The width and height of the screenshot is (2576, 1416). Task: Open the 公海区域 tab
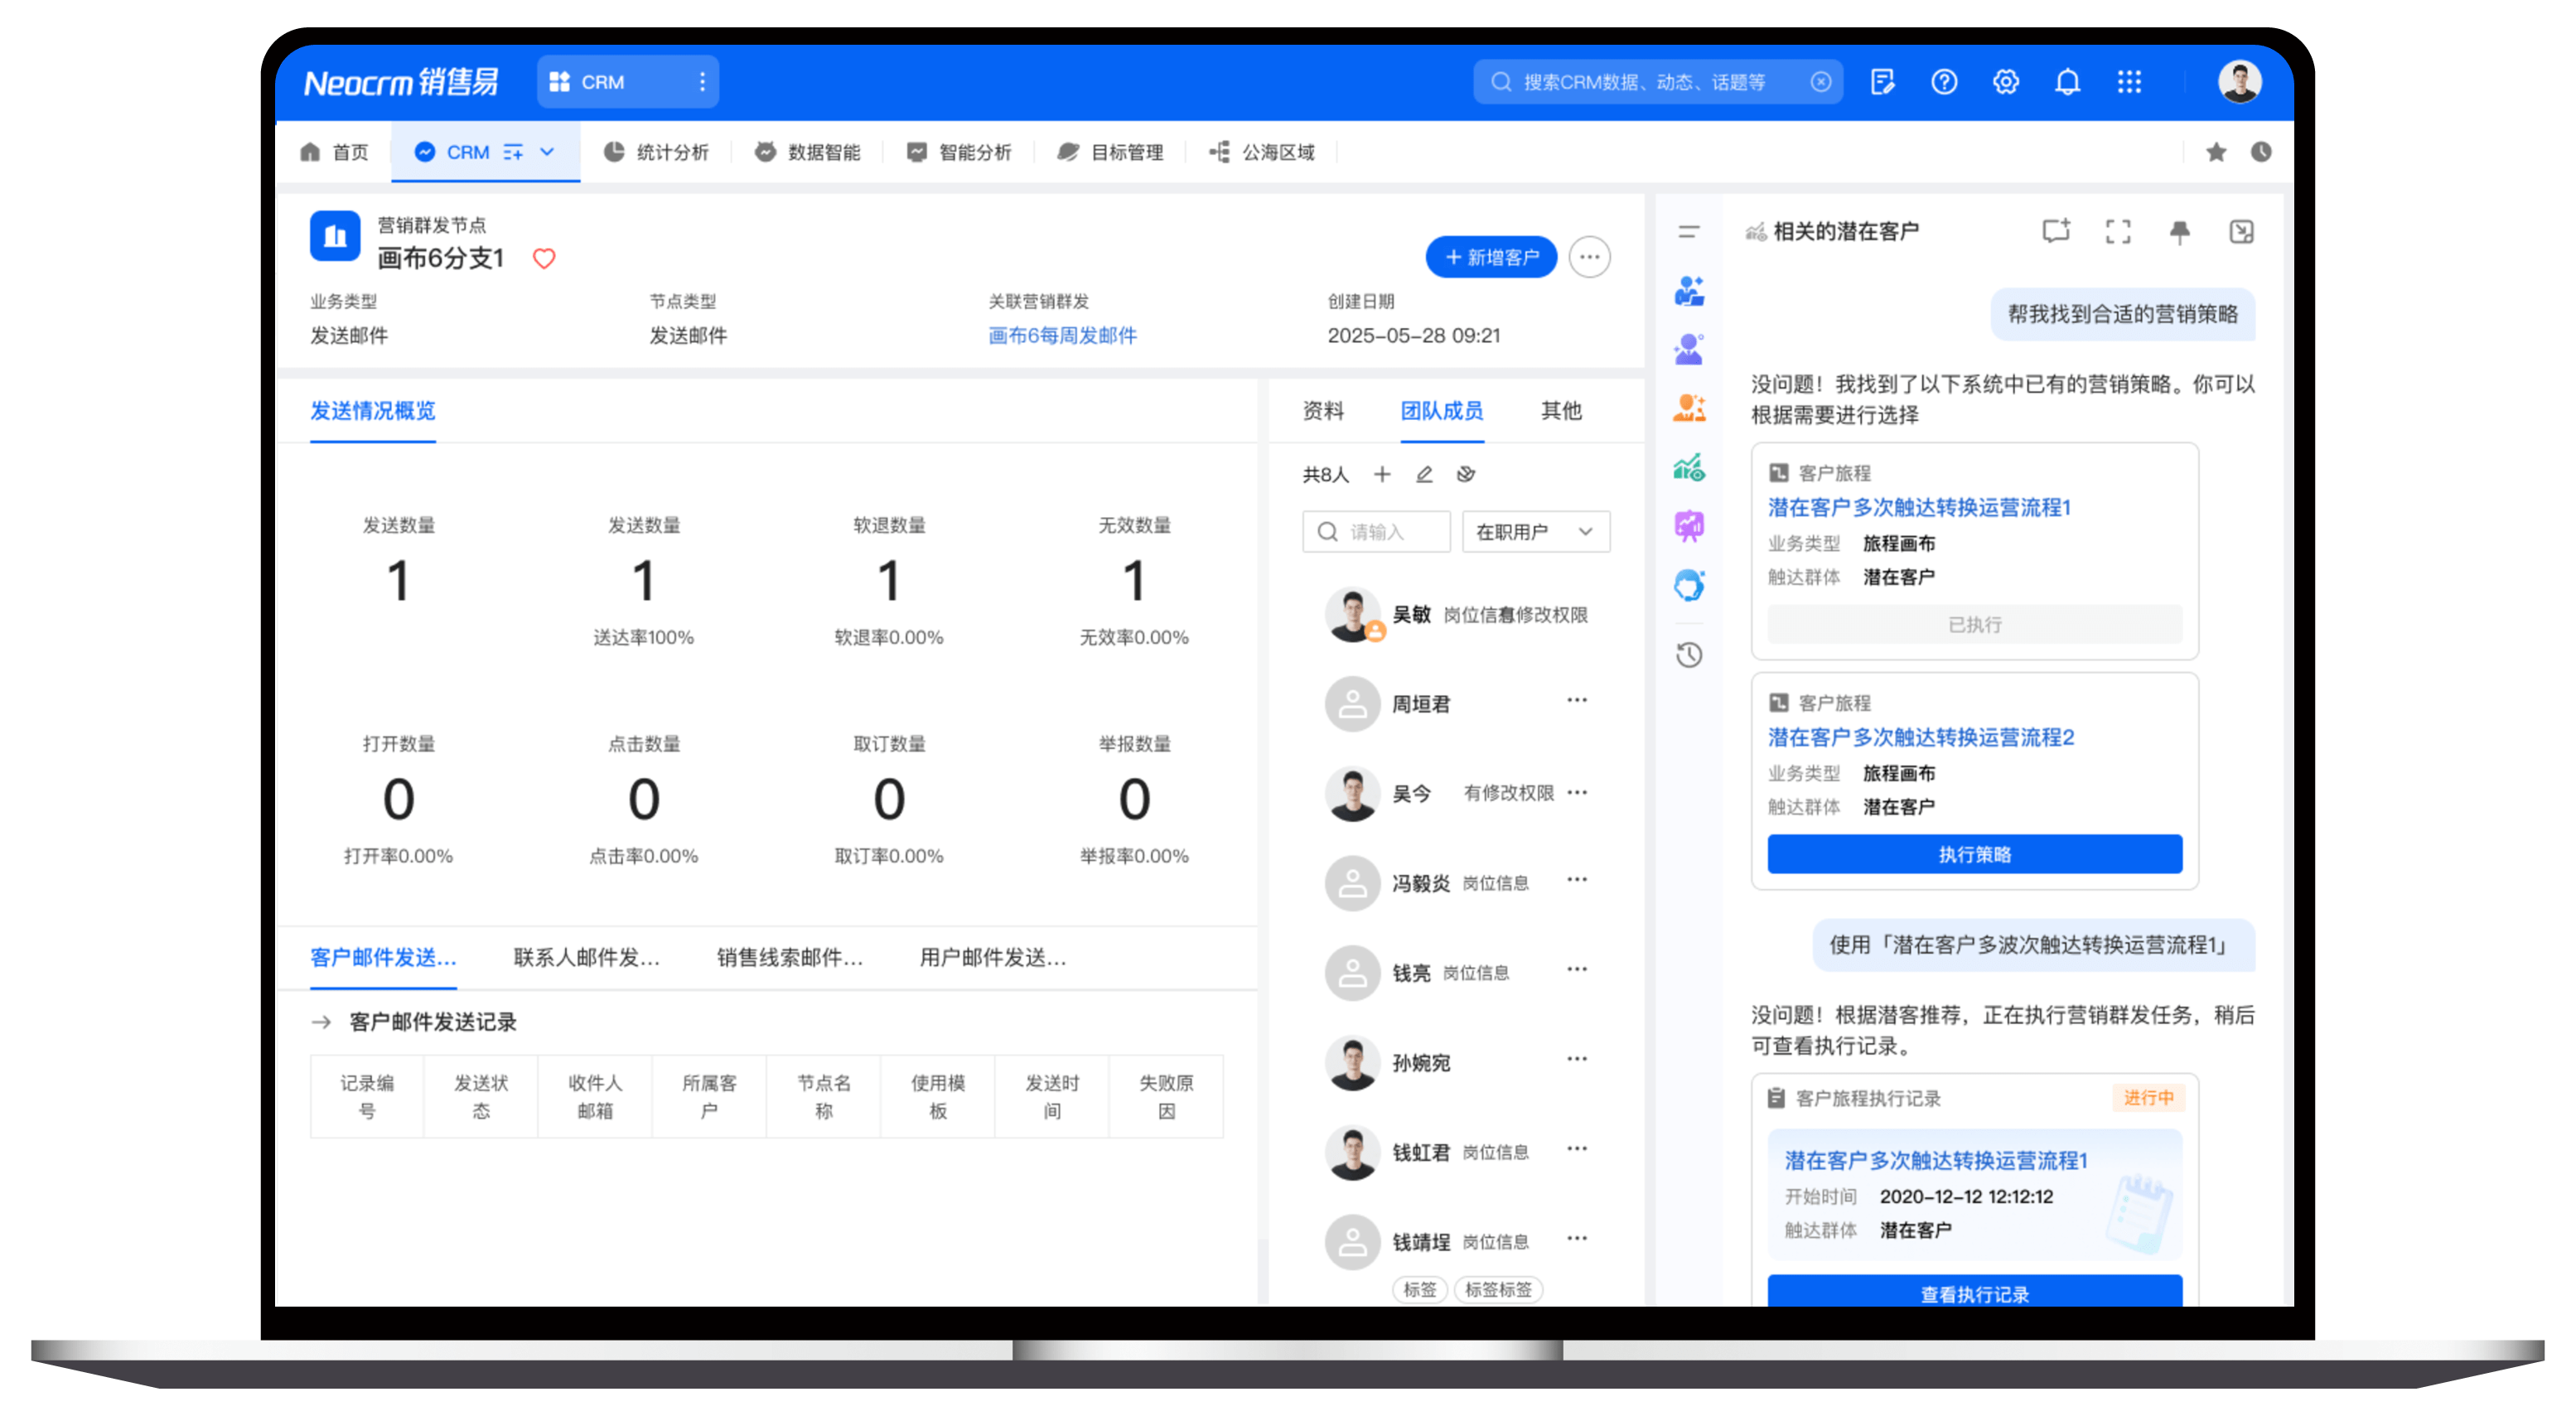point(1262,152)
